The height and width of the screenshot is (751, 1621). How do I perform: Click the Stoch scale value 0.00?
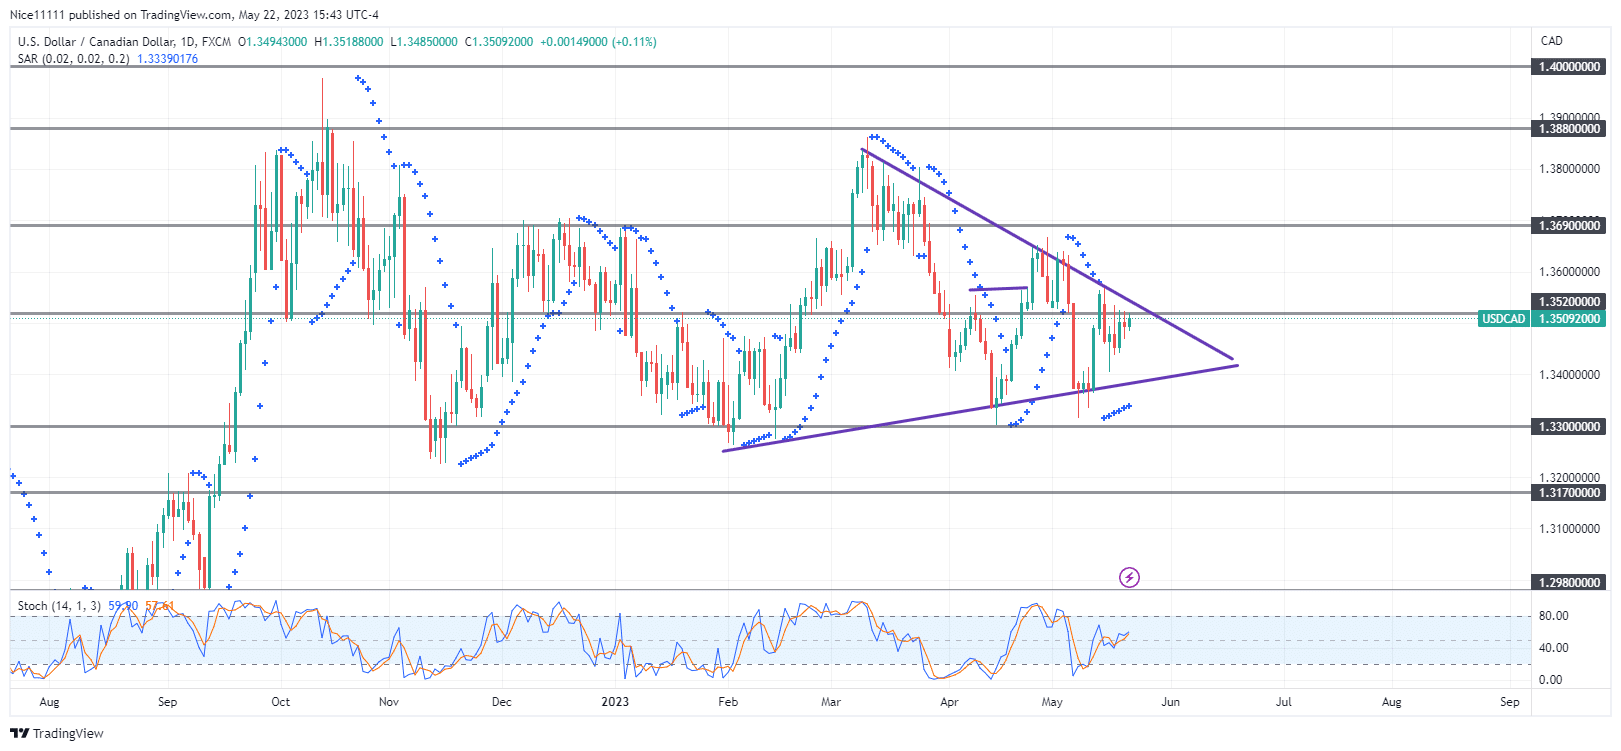point(1550,680)
